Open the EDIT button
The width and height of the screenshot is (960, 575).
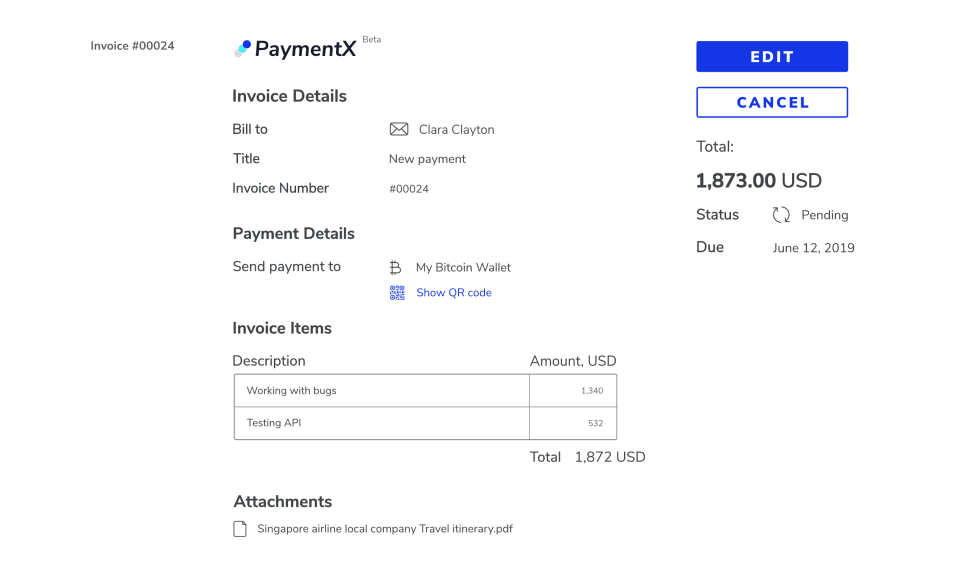(772, 56)
